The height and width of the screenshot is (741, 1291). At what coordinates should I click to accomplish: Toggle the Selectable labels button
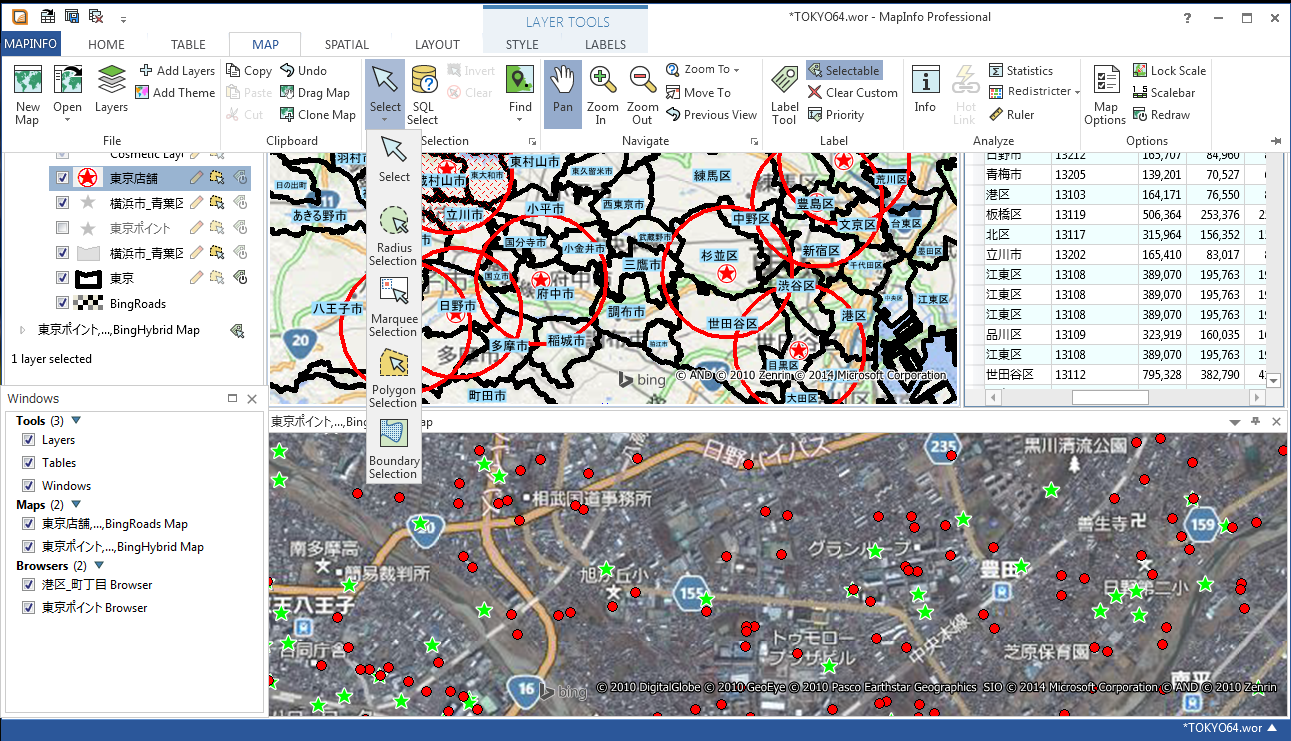843,71
